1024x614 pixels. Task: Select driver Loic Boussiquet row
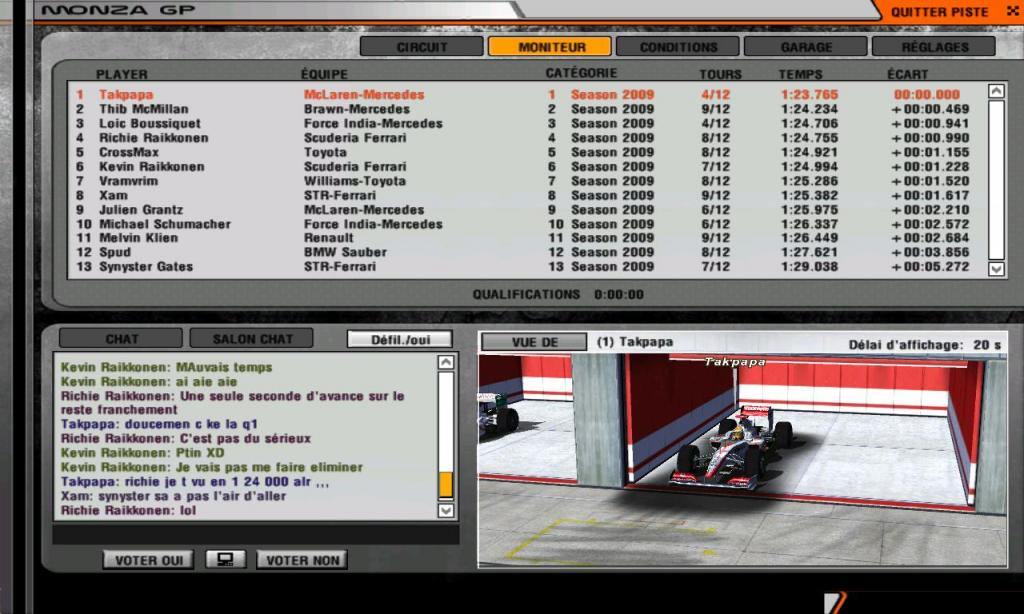[528, 123]
